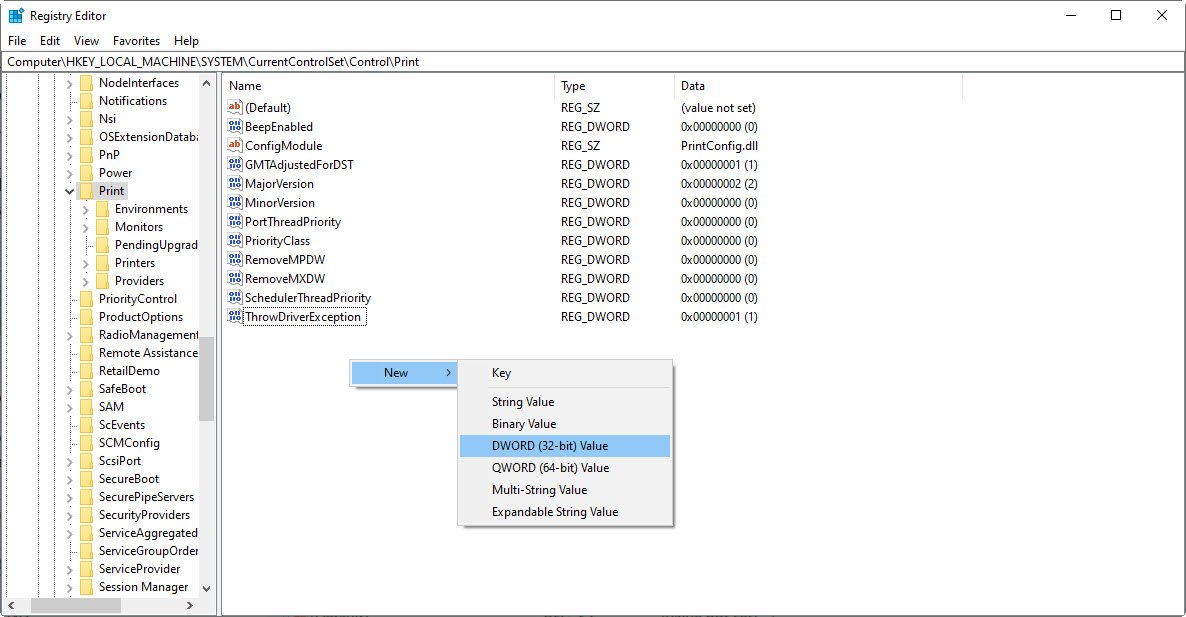1186x617 pixels.
Task: Click the Monitors folder icon
Action: [x=102, y=227]
